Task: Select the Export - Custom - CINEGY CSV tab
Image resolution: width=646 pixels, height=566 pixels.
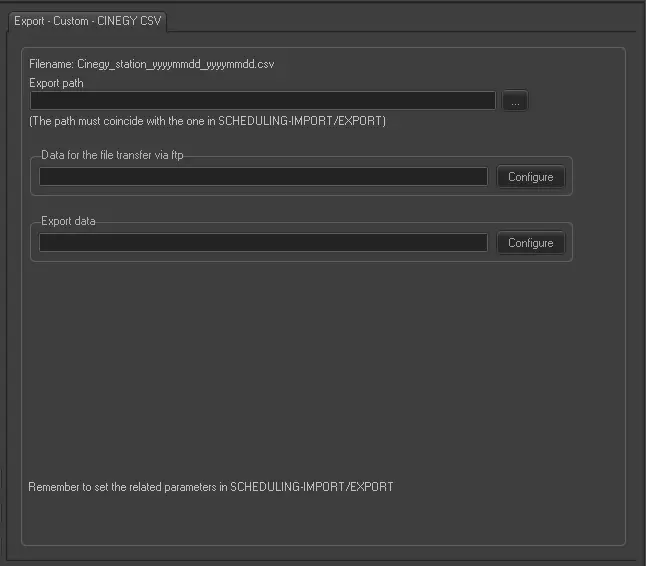Action: (x=87, y=21)
